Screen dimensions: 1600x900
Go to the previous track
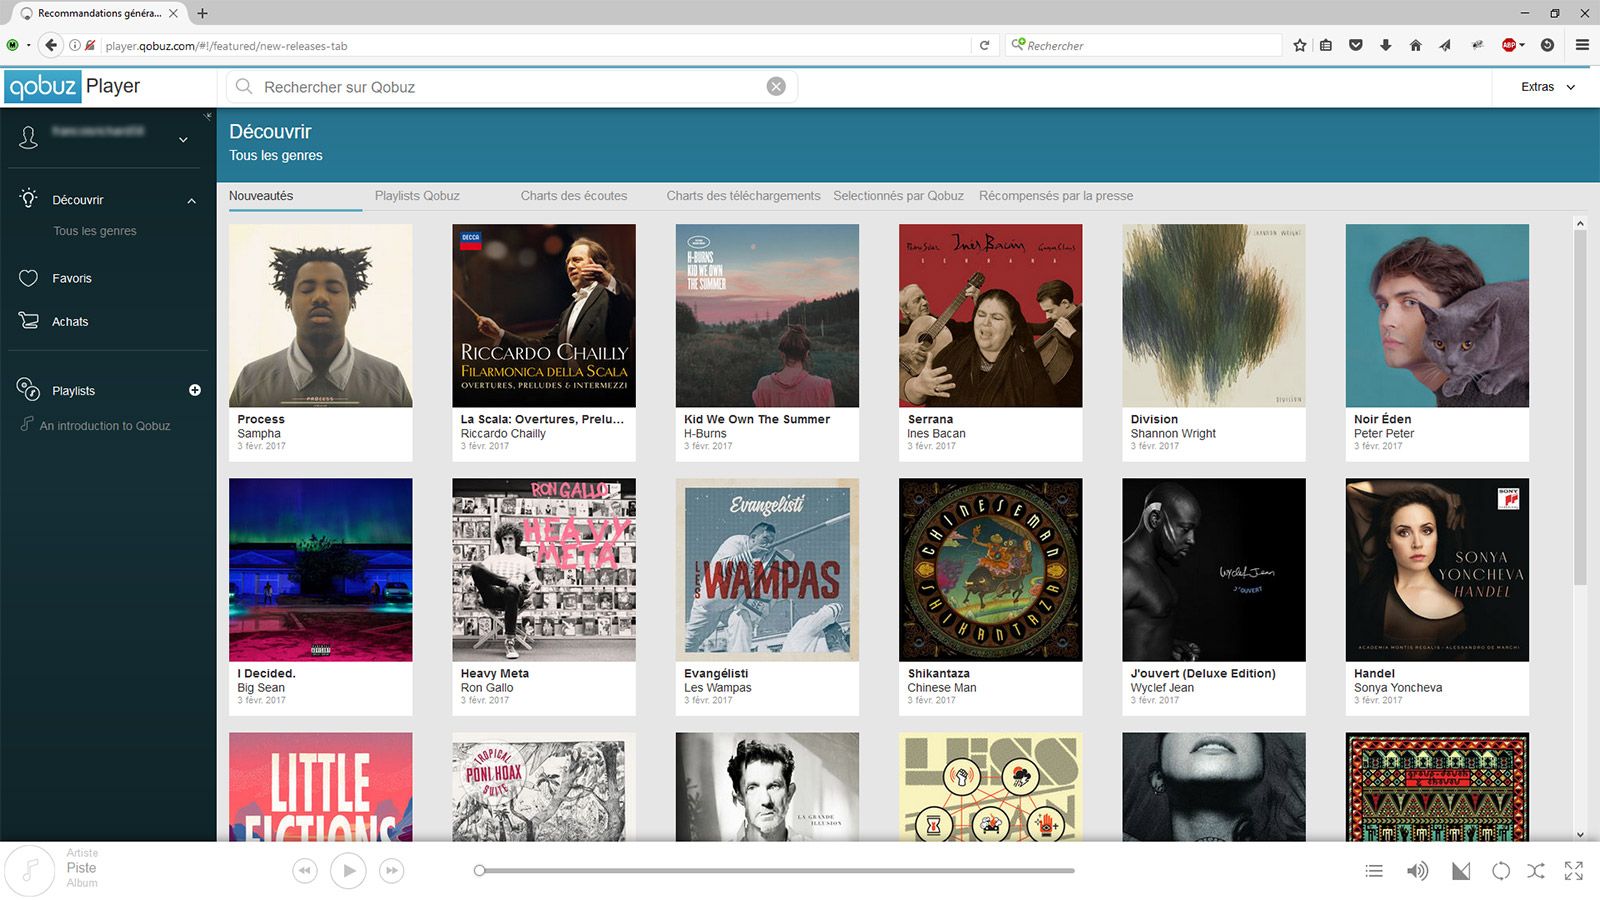(305, 871)
